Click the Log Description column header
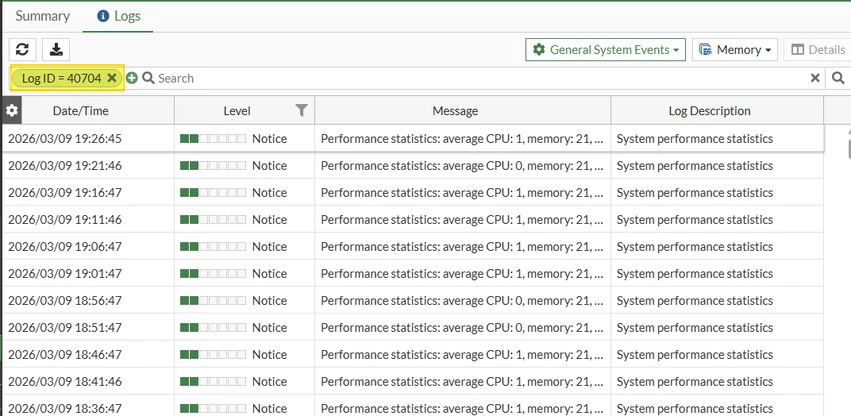 point(709,111)
